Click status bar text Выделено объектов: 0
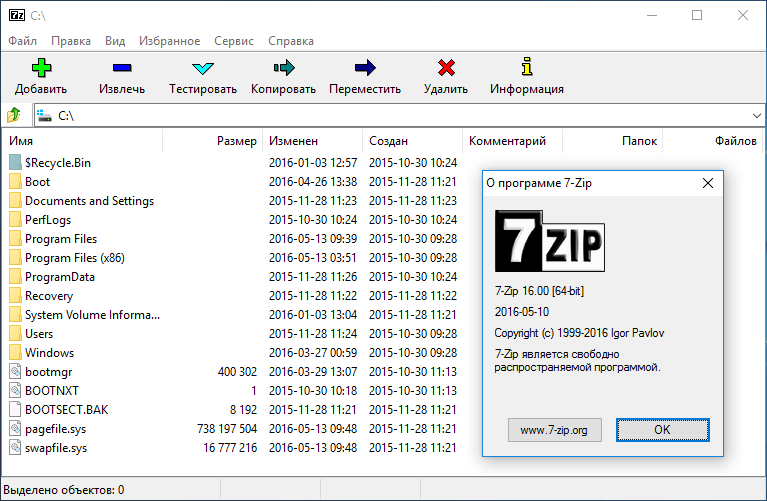The width and height of the screenshot is (767, 501). [64, 490]
